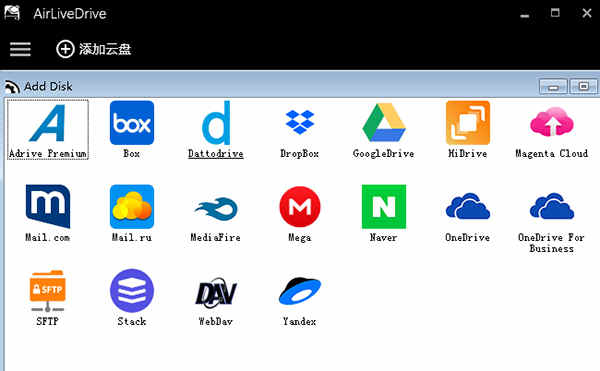Screen dimensions: 600x371
Task: Pick the HiDrive service icon
Action: coord(468,123)
